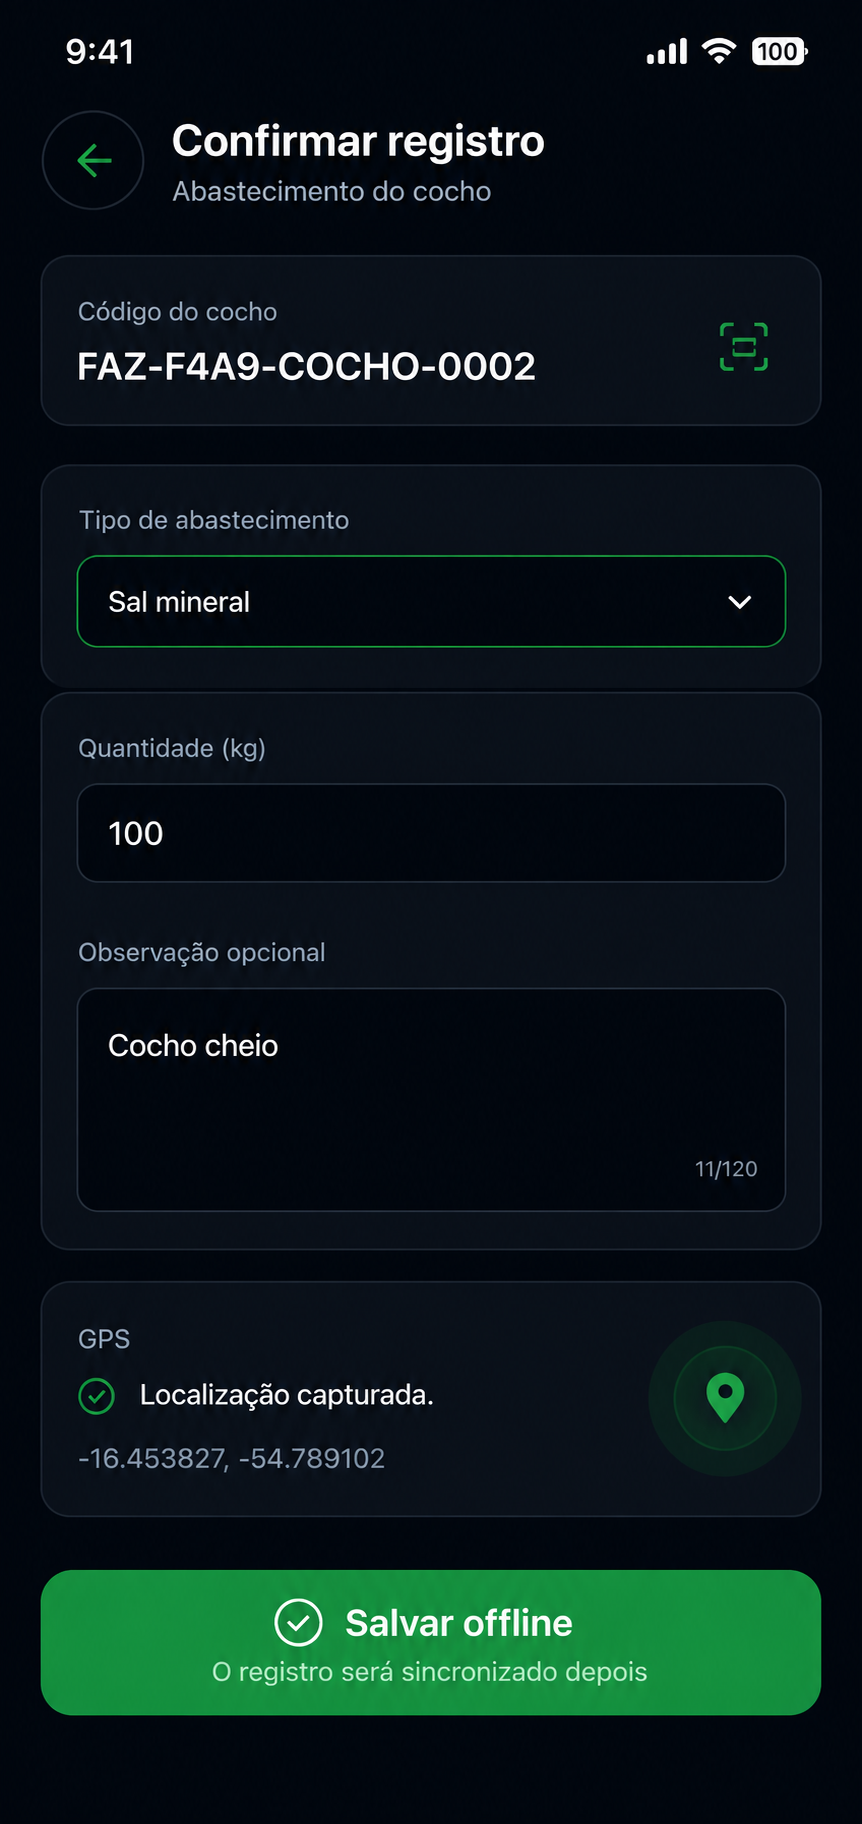This screenshot has width=862, height=1824.
Task: Tap the green back arrow button
Action: 93,160
